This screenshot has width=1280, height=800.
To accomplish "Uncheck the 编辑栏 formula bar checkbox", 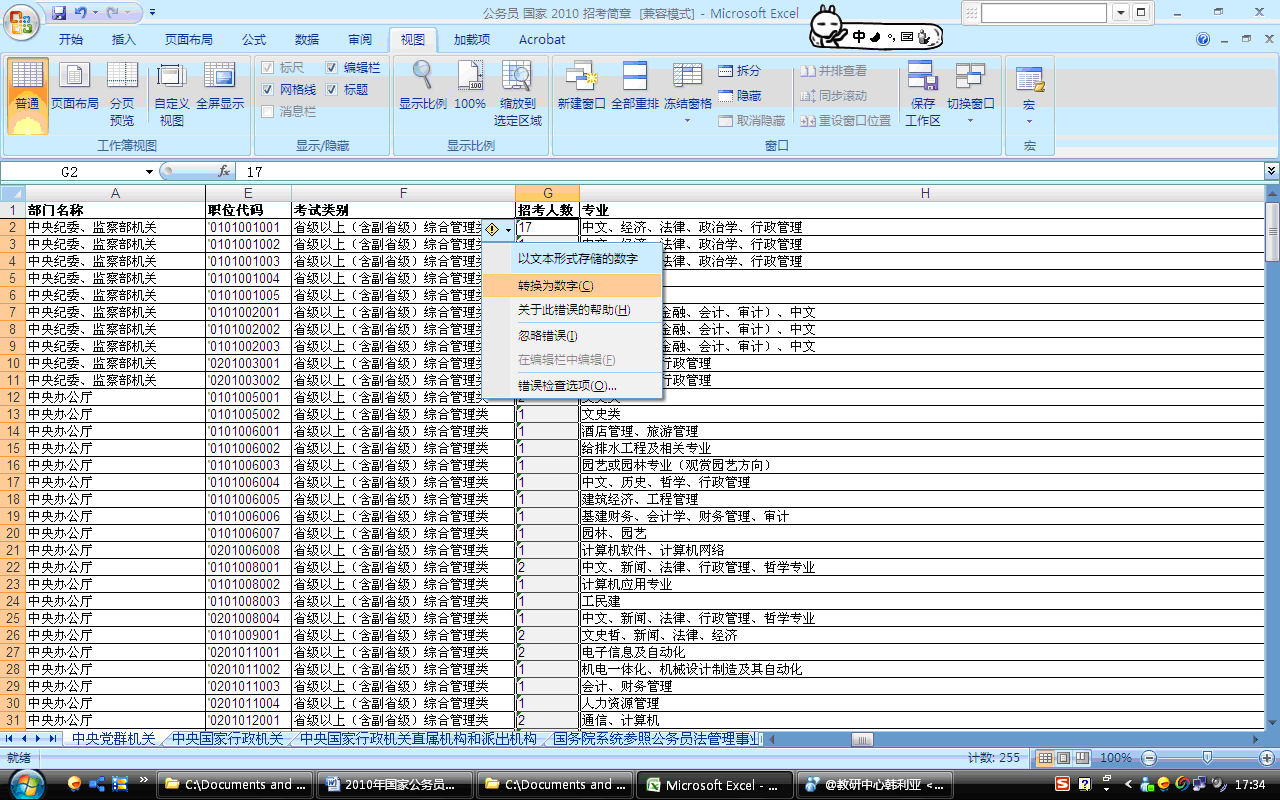I will [x=332, y=67].
